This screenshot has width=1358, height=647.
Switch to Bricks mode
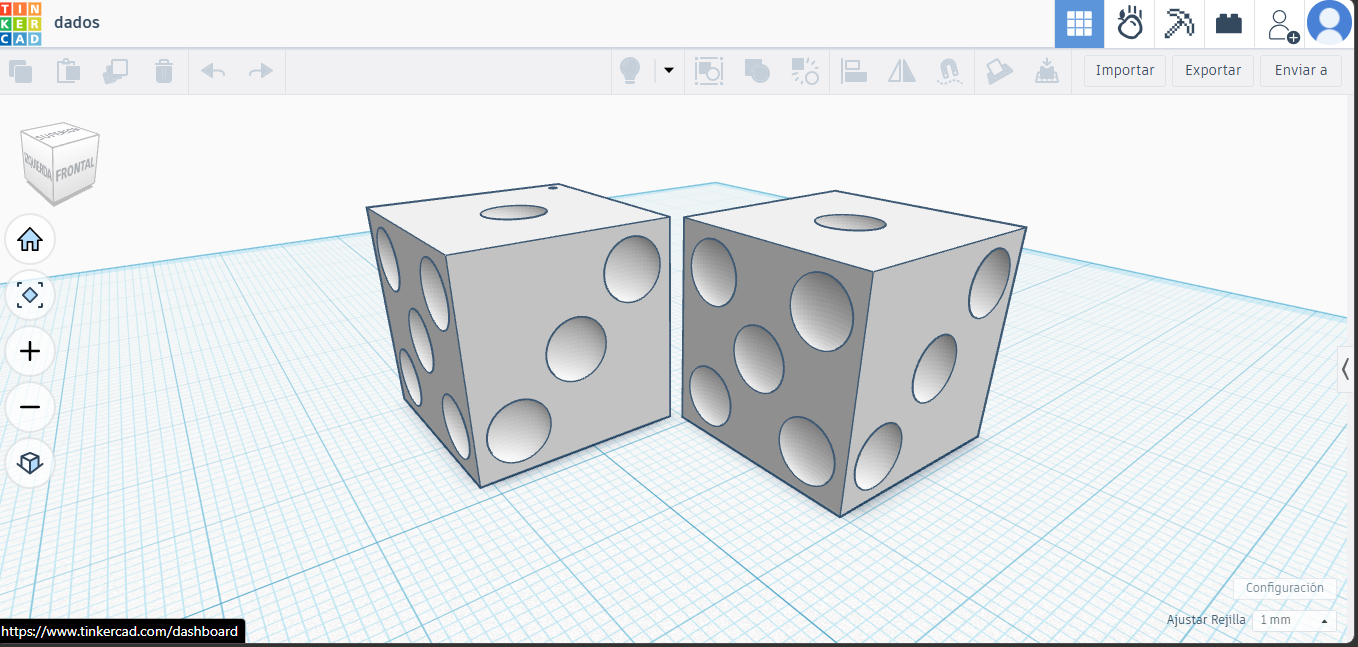click(1229, 23)
